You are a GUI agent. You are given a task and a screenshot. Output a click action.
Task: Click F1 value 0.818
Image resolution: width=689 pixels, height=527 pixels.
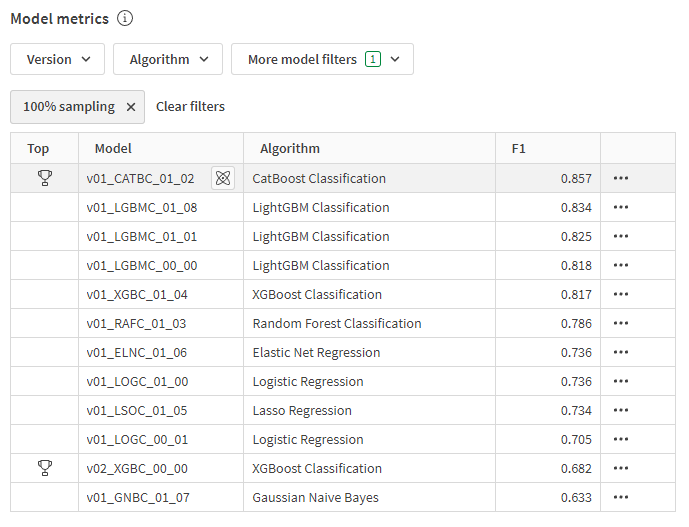(x=576, y=265)
